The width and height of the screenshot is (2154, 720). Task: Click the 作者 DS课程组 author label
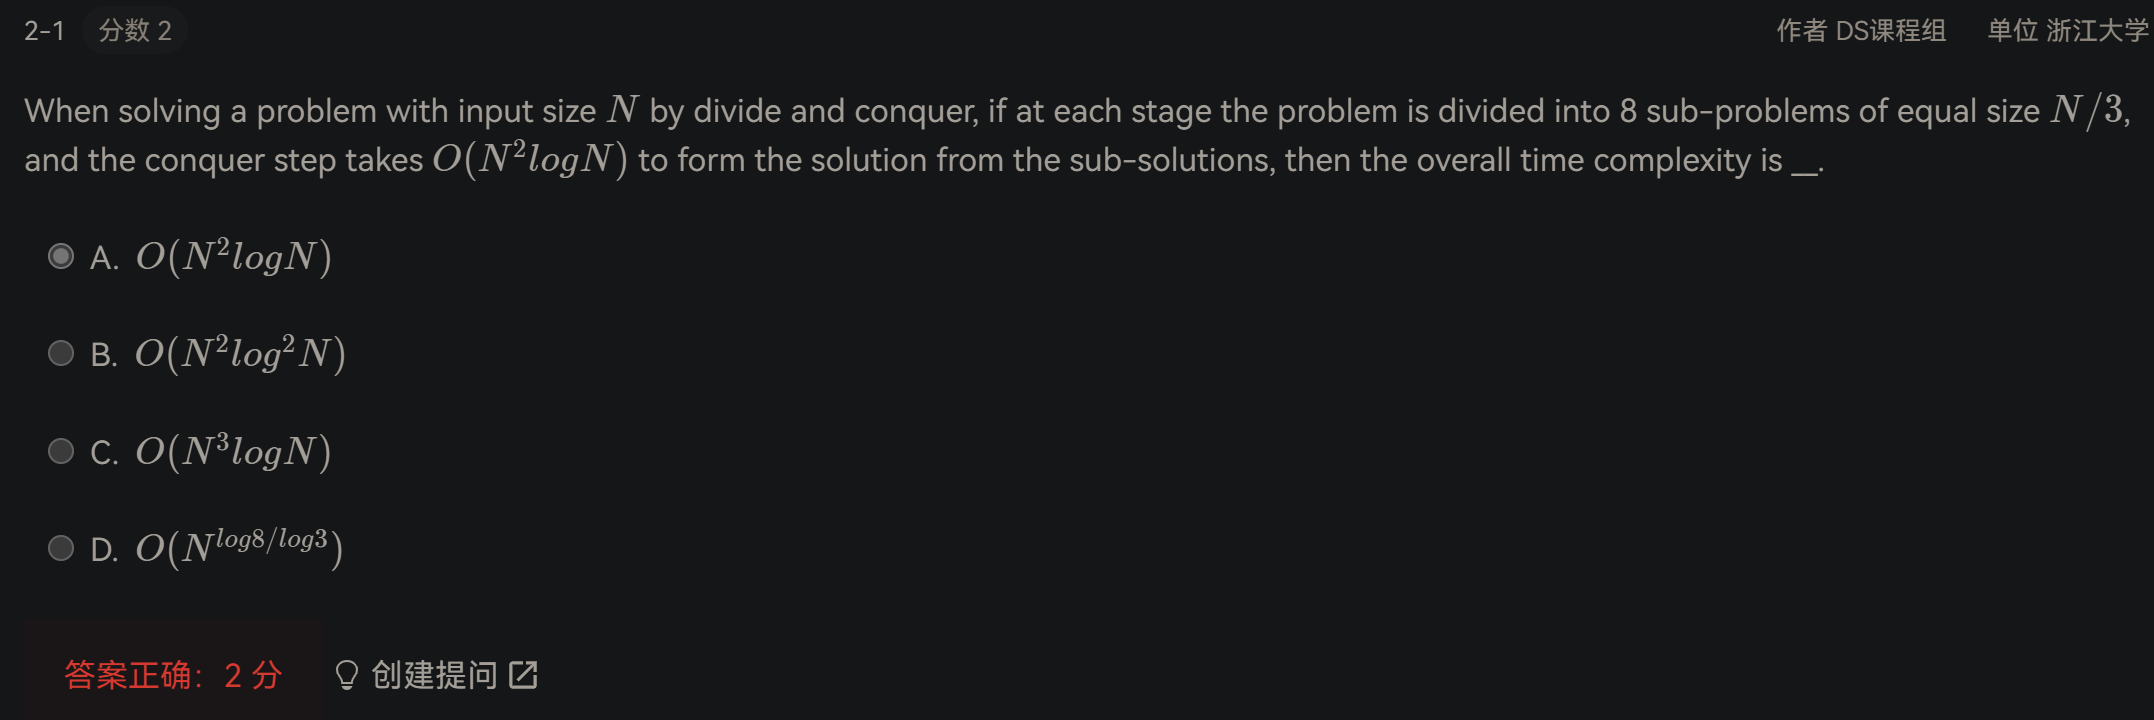tap(1861, 31)
